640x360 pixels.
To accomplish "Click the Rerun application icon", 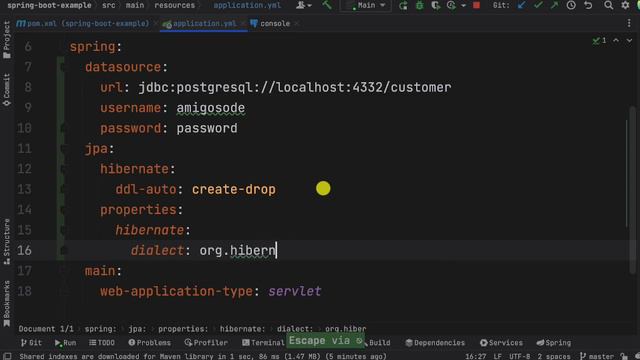I will point(403,5).
